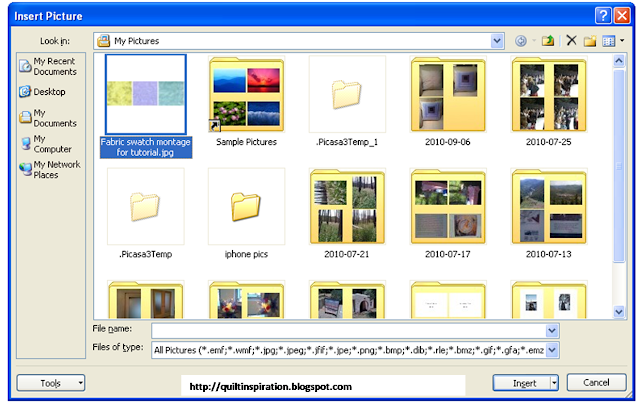The height and width of the screenshot is (408, 640).
Task: Select Fabric swatch montage for tutorial.jpg thumbnail
Action: click(146, 94)
